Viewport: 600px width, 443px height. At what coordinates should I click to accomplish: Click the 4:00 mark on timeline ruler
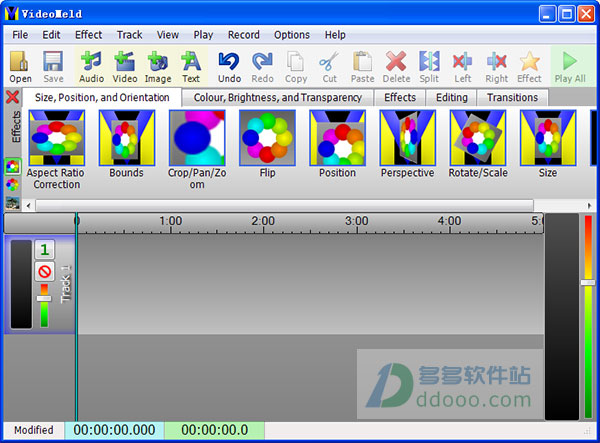pyautogui.click(x=450, y=221)
